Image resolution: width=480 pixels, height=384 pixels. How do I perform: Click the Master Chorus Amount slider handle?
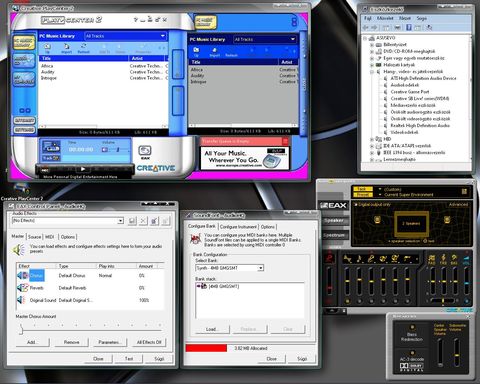point(21,330)
